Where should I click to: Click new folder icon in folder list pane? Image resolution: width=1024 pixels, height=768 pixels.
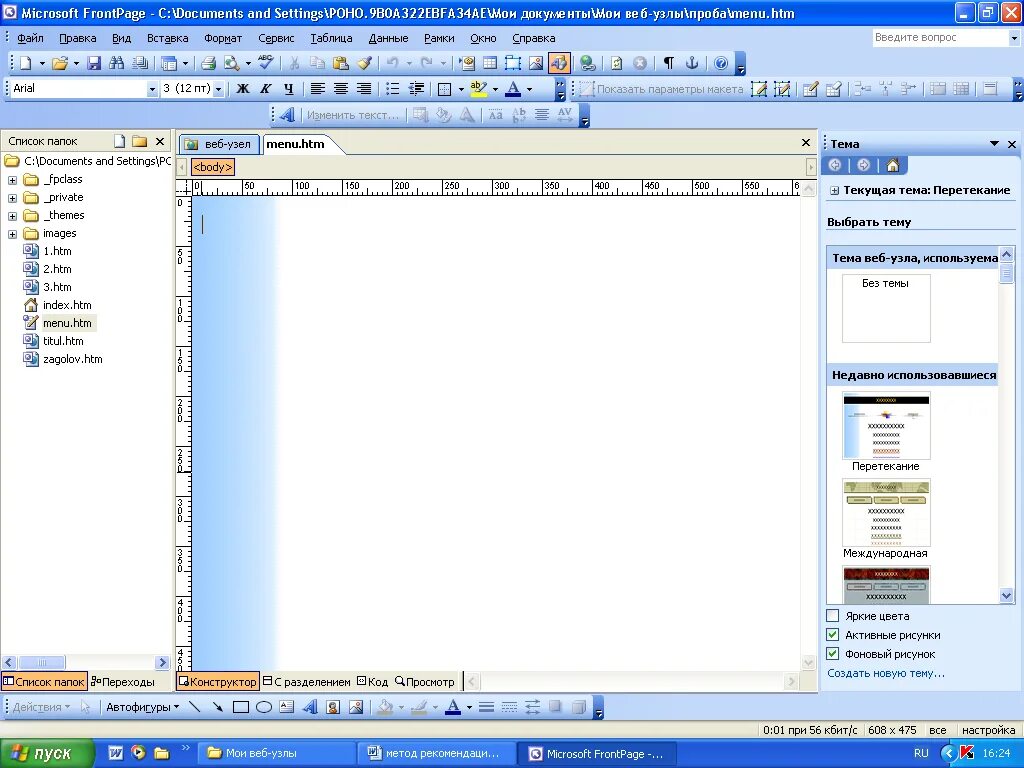click(139, 141)
